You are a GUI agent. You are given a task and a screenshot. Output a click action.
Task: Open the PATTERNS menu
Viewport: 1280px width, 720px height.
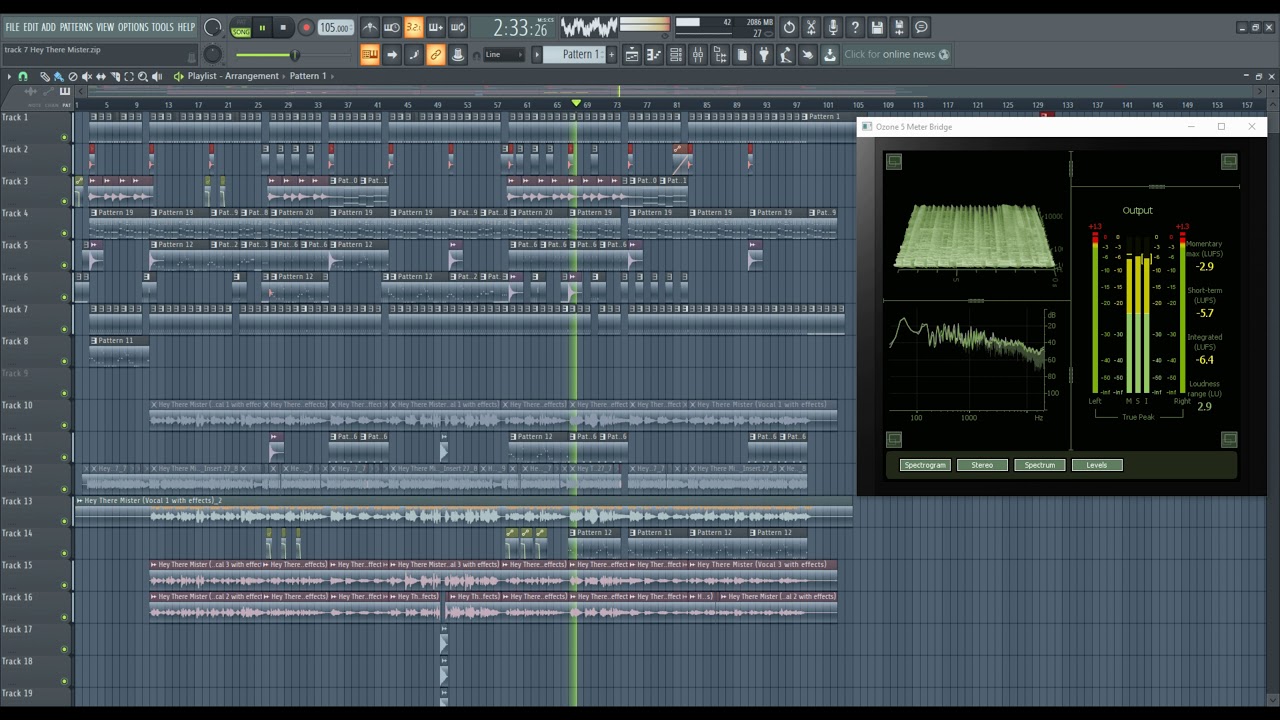(76, 27)
